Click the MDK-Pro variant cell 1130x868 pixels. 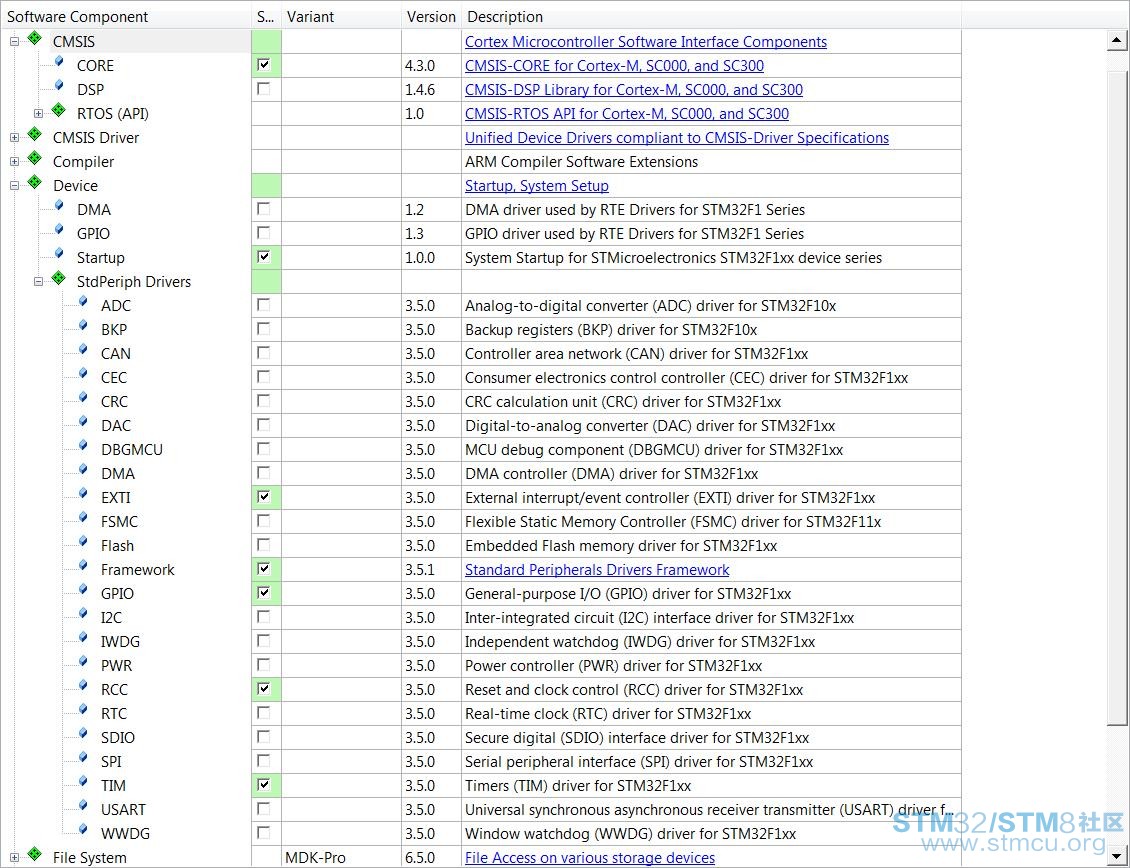point(342,858)
